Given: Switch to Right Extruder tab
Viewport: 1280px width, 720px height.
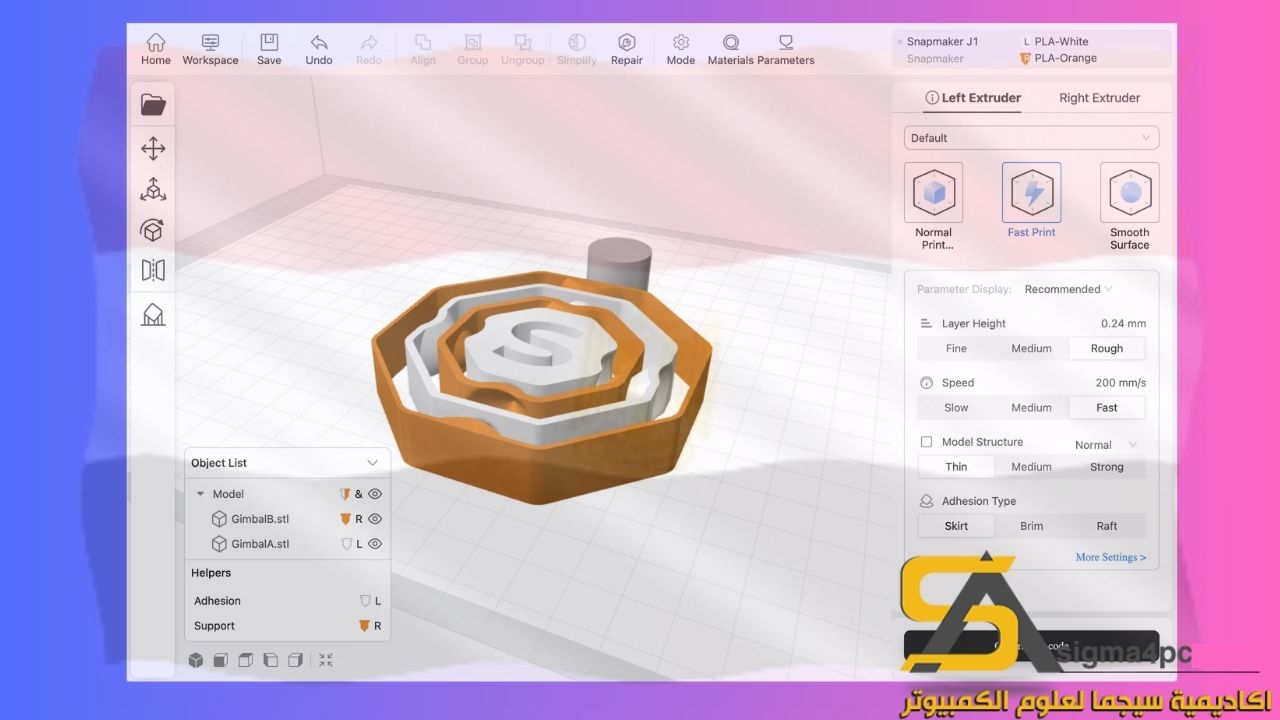Looking at the screenshot, I should point(1100,98).
